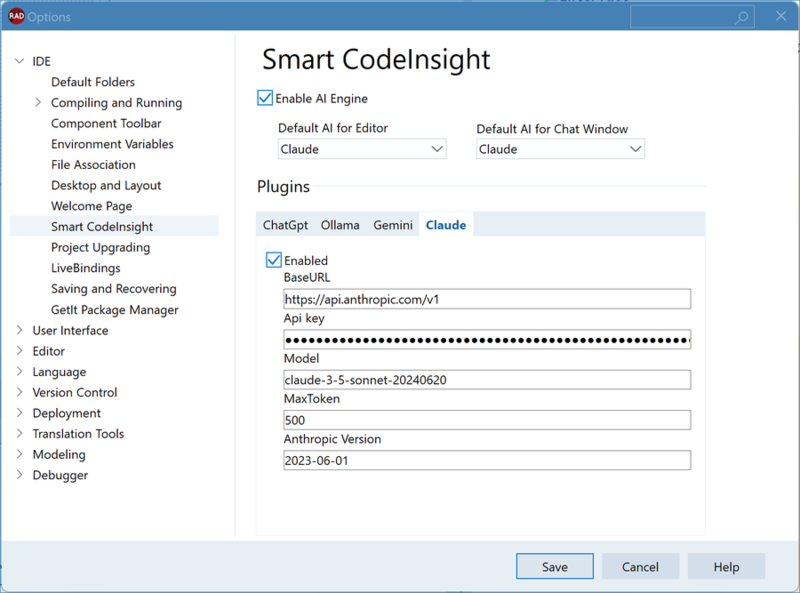800x593 pixels.
Task: Expand the Editor node arrow
Action: tap(19, 351)
